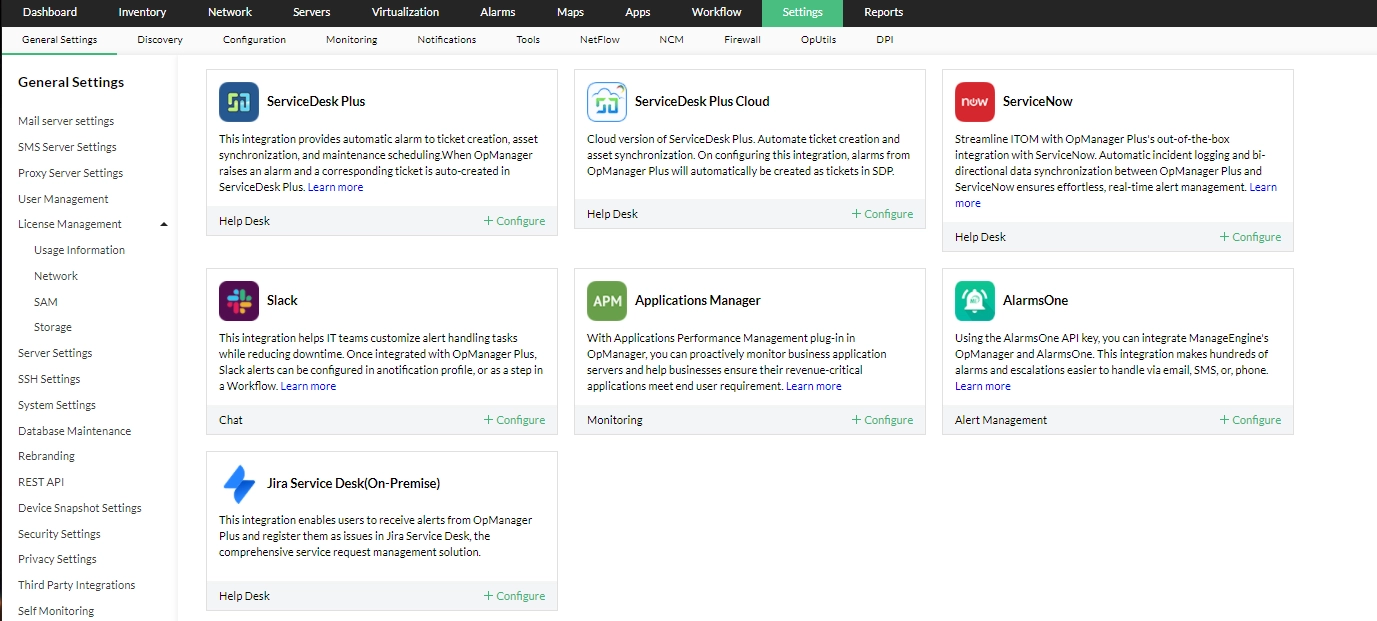Open SSH Settings in sidebar
Image resolution: width=1377 pixels, height=621 pixels.
tap(49, 379)
